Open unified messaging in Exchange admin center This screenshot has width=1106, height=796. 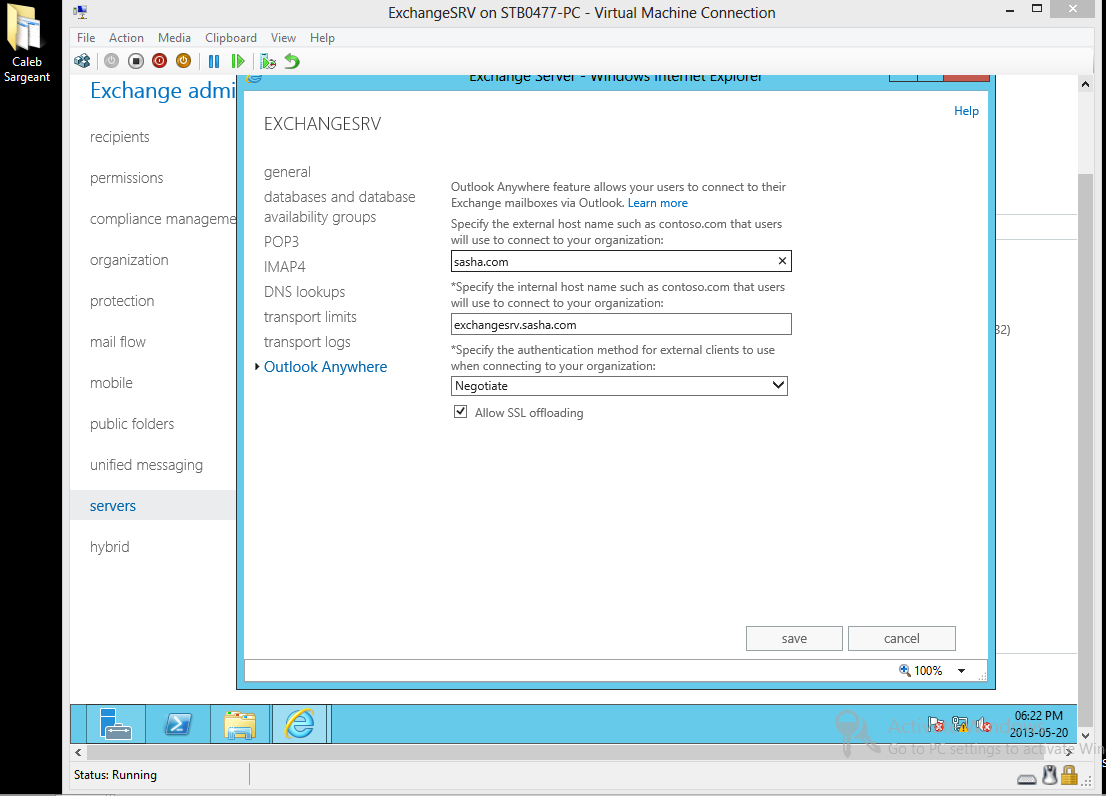[x=146, y=465]
